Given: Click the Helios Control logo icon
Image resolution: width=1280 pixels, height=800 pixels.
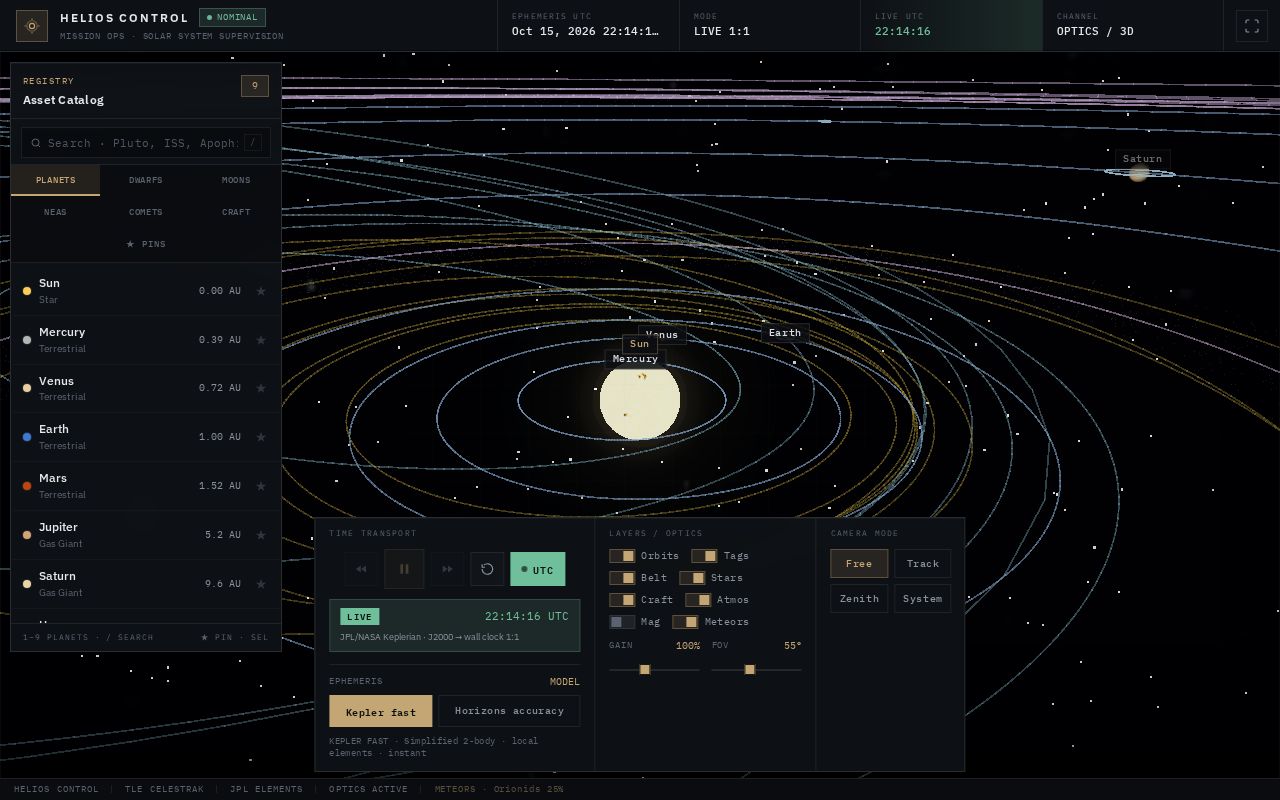Looking at the screenshot, I should (32, 26).
